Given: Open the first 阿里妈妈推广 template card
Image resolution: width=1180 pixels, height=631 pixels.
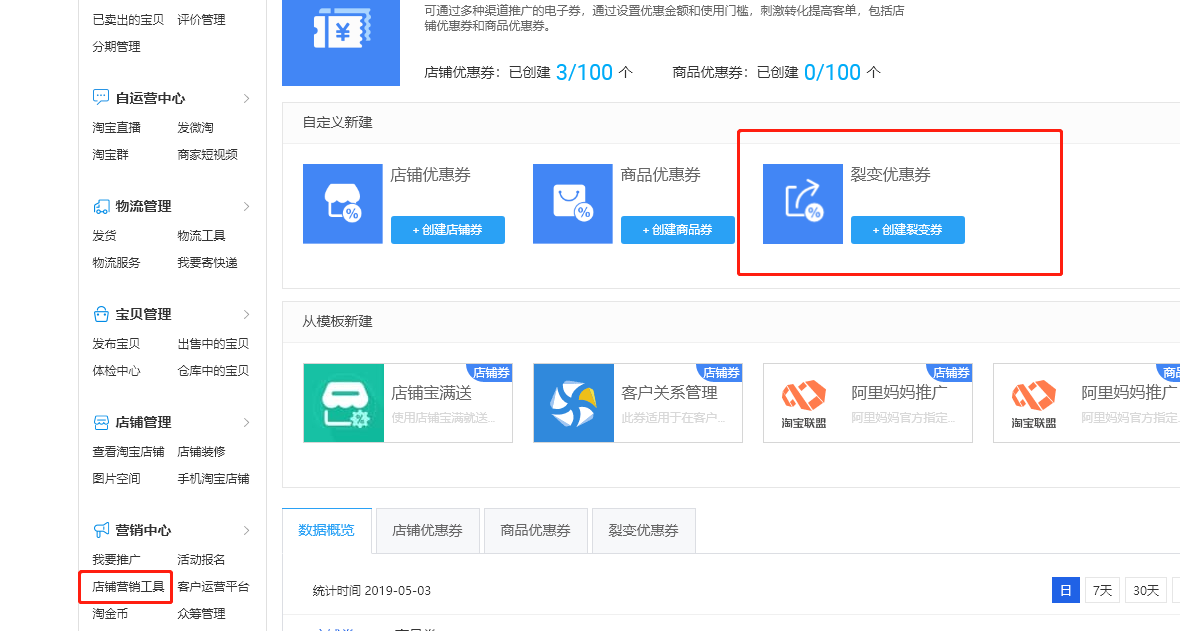Looking at the screenshot, I should 867,403.
